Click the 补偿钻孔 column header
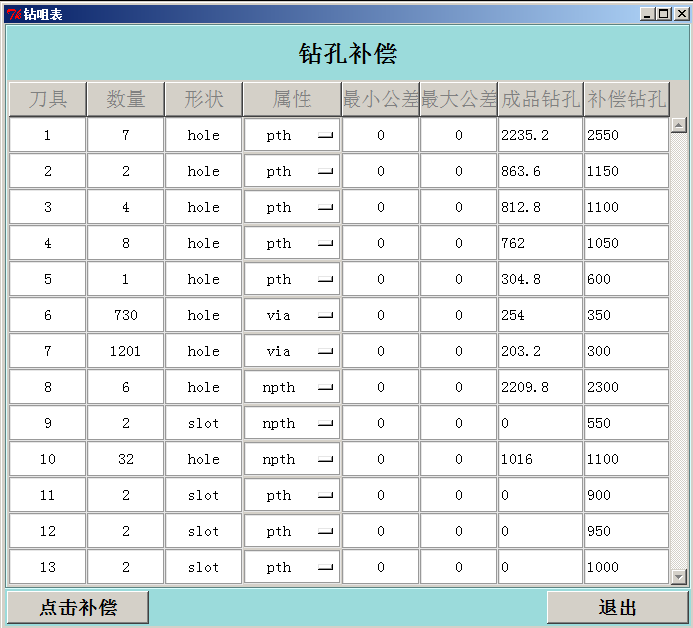The image size is (693, 628). (x=627, y=99)
